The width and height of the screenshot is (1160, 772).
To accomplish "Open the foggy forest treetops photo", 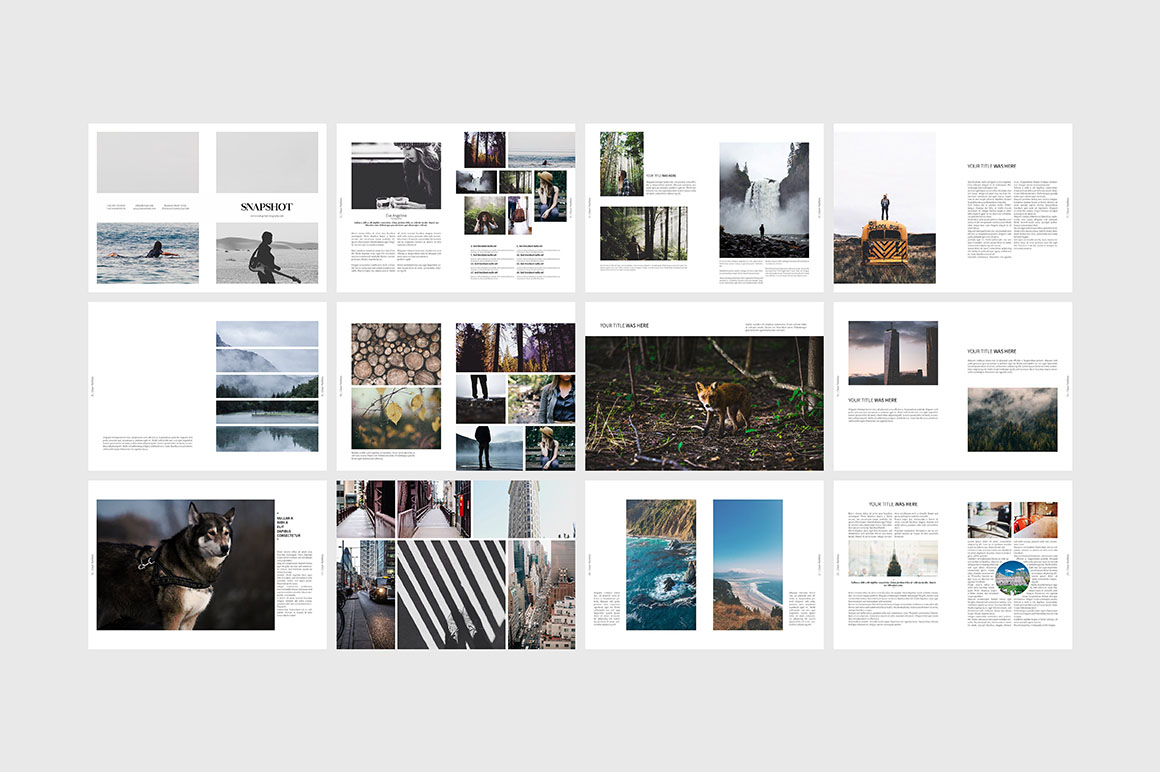I will click(x=1012, y=419).
